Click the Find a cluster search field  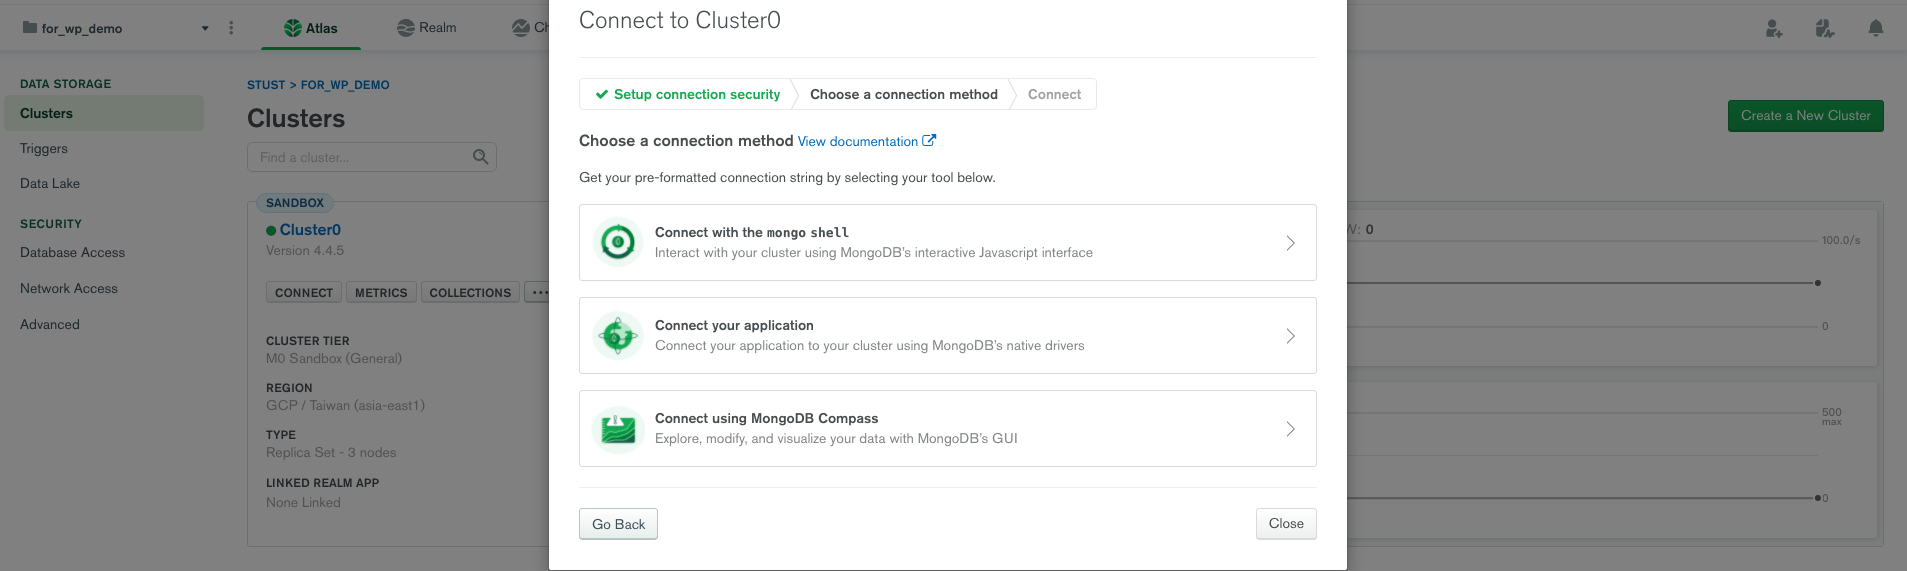point(360,157)
